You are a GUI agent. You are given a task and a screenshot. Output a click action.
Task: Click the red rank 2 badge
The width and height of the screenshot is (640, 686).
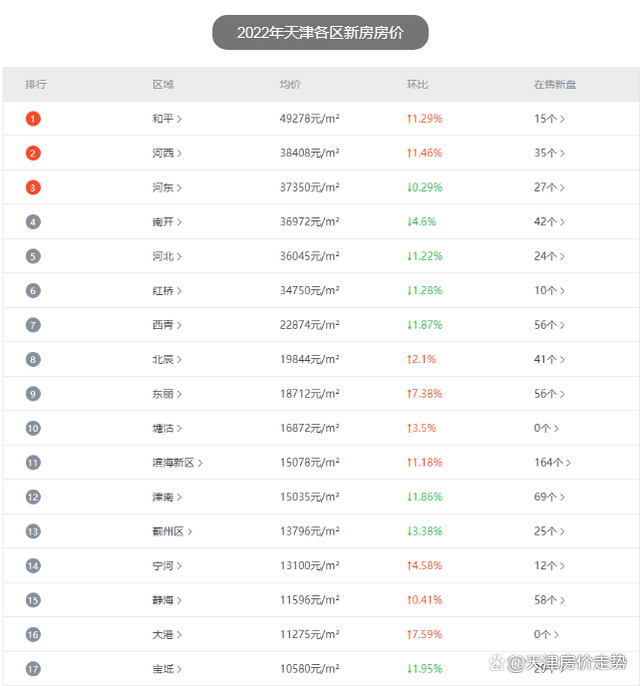[33, 153]
